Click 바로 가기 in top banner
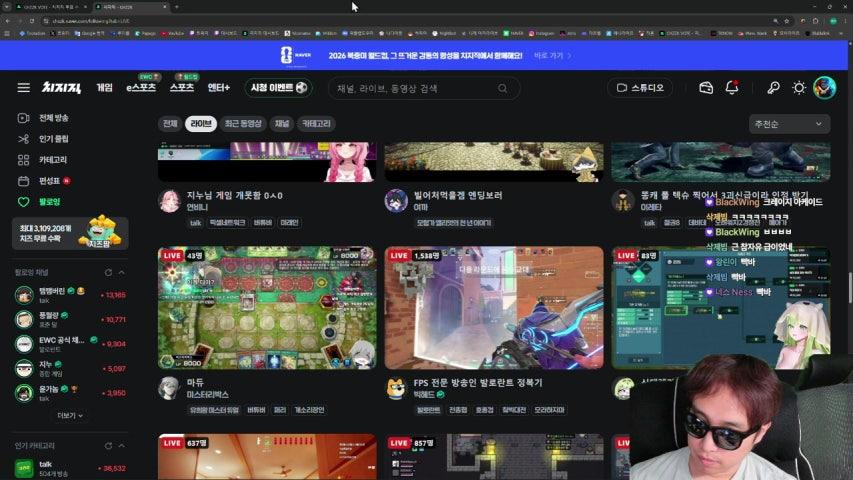853x480 pixels. [x=552, y=56]
